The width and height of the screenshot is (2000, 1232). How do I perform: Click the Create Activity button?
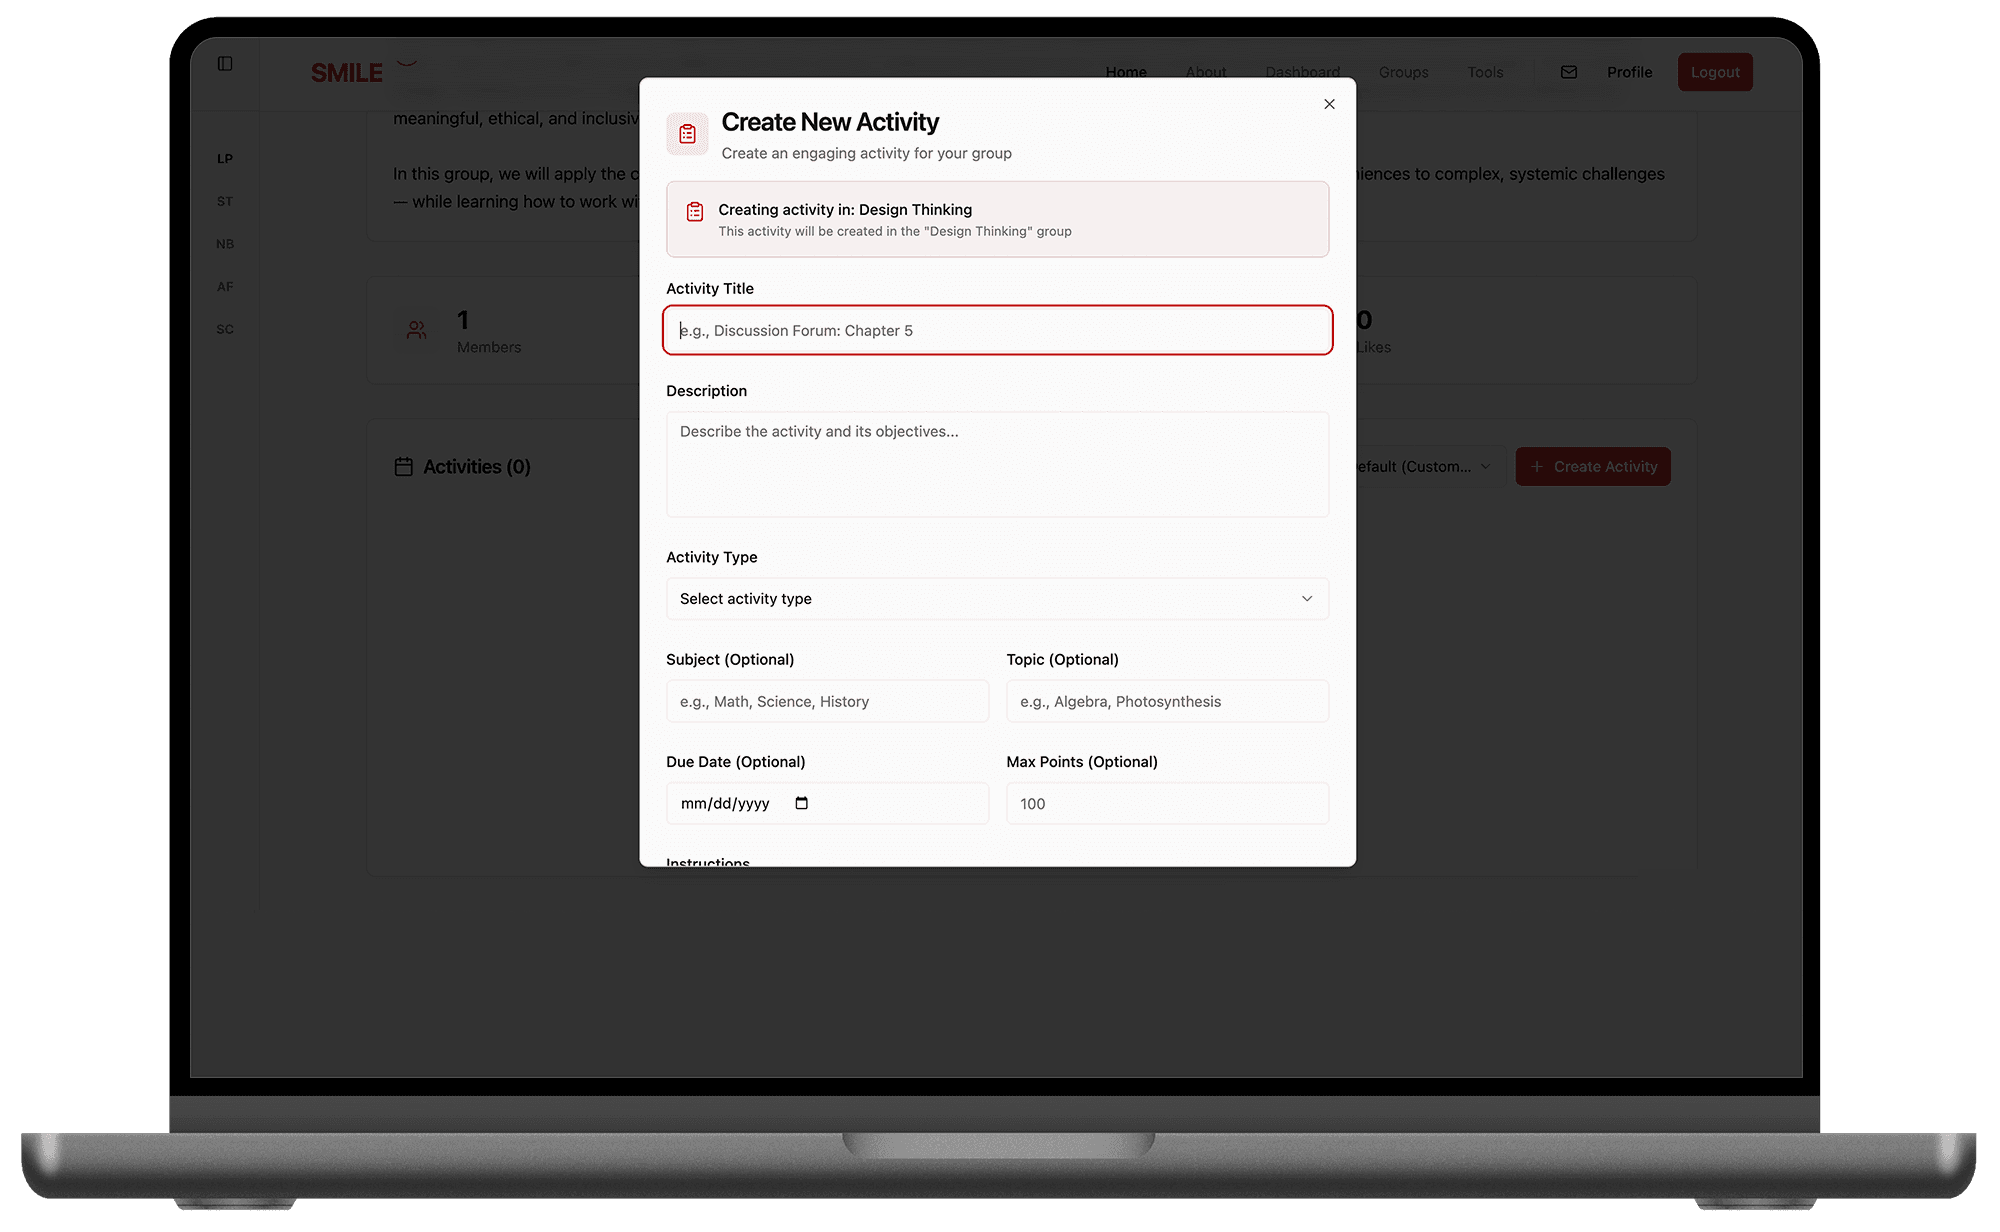tap(1593, 467)
